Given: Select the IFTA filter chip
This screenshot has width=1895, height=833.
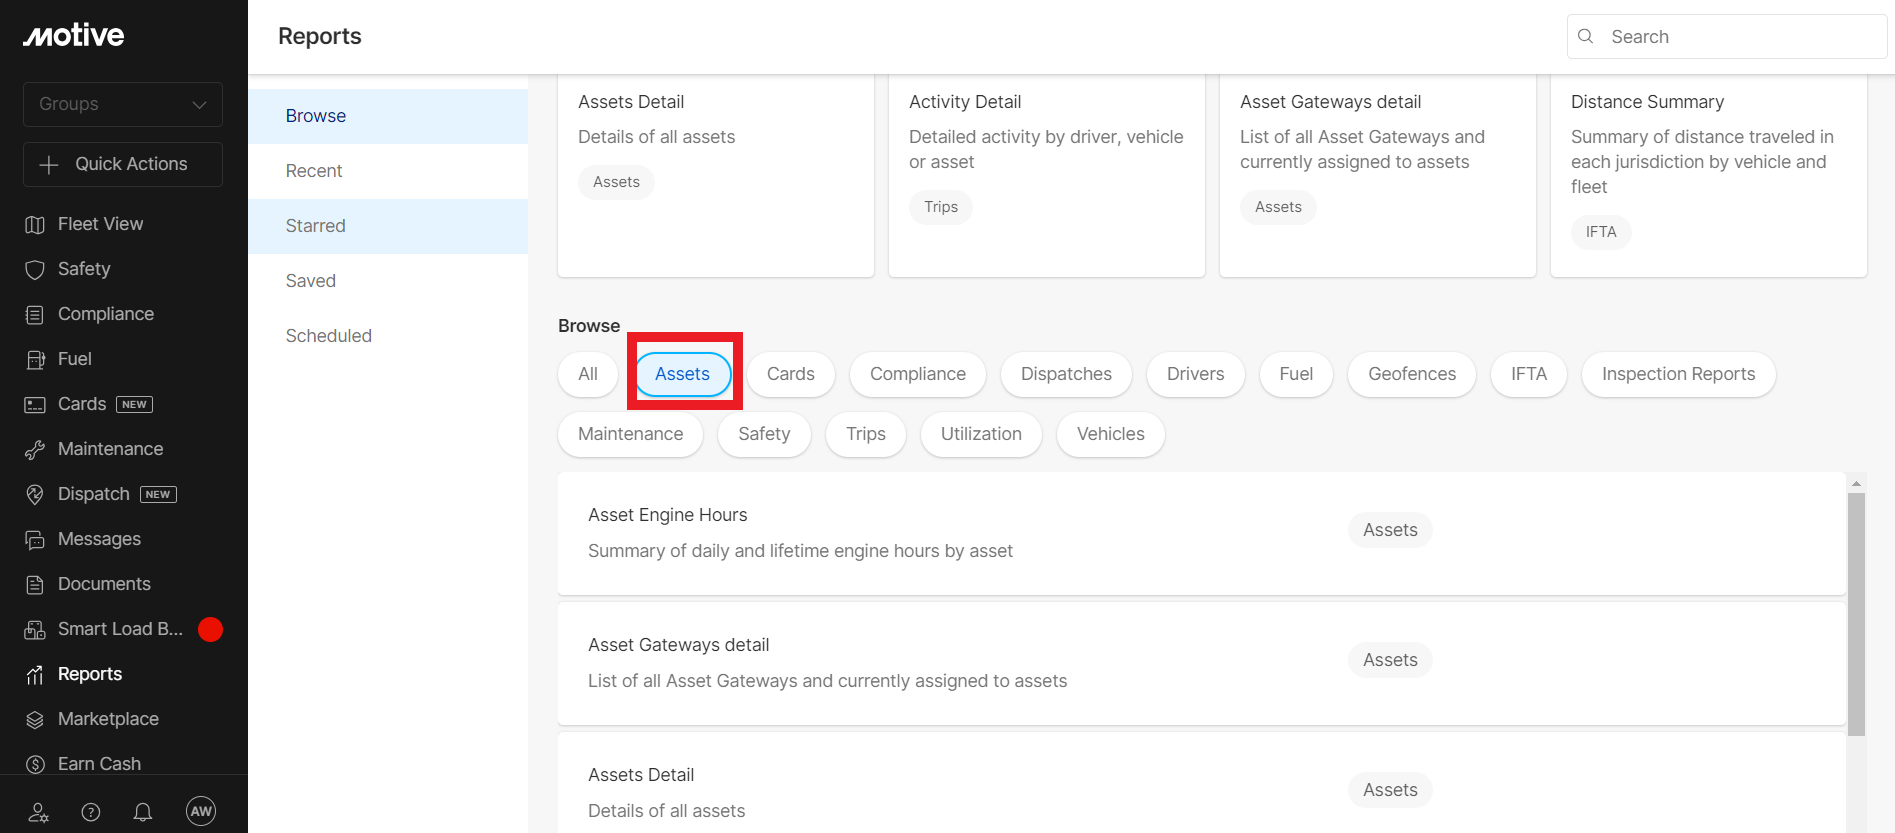Looking at the screenshot, I should (1529, 374).
